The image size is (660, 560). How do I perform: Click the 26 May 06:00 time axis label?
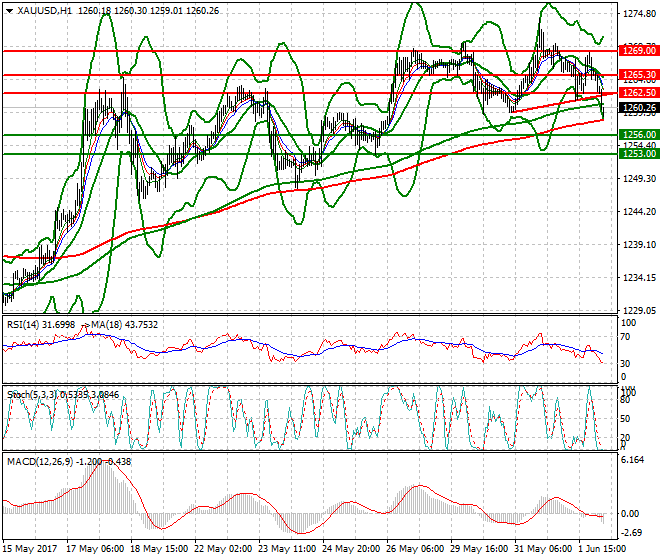tap(415, 549)
